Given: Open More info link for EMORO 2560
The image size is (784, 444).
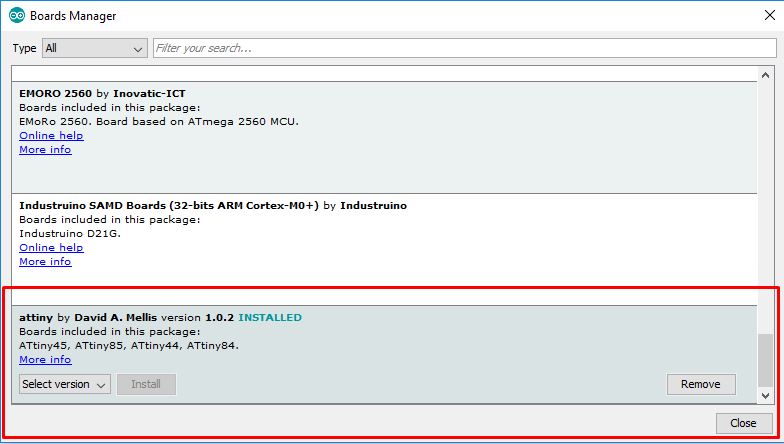Looking at the screenshot, I should point(45,150).
